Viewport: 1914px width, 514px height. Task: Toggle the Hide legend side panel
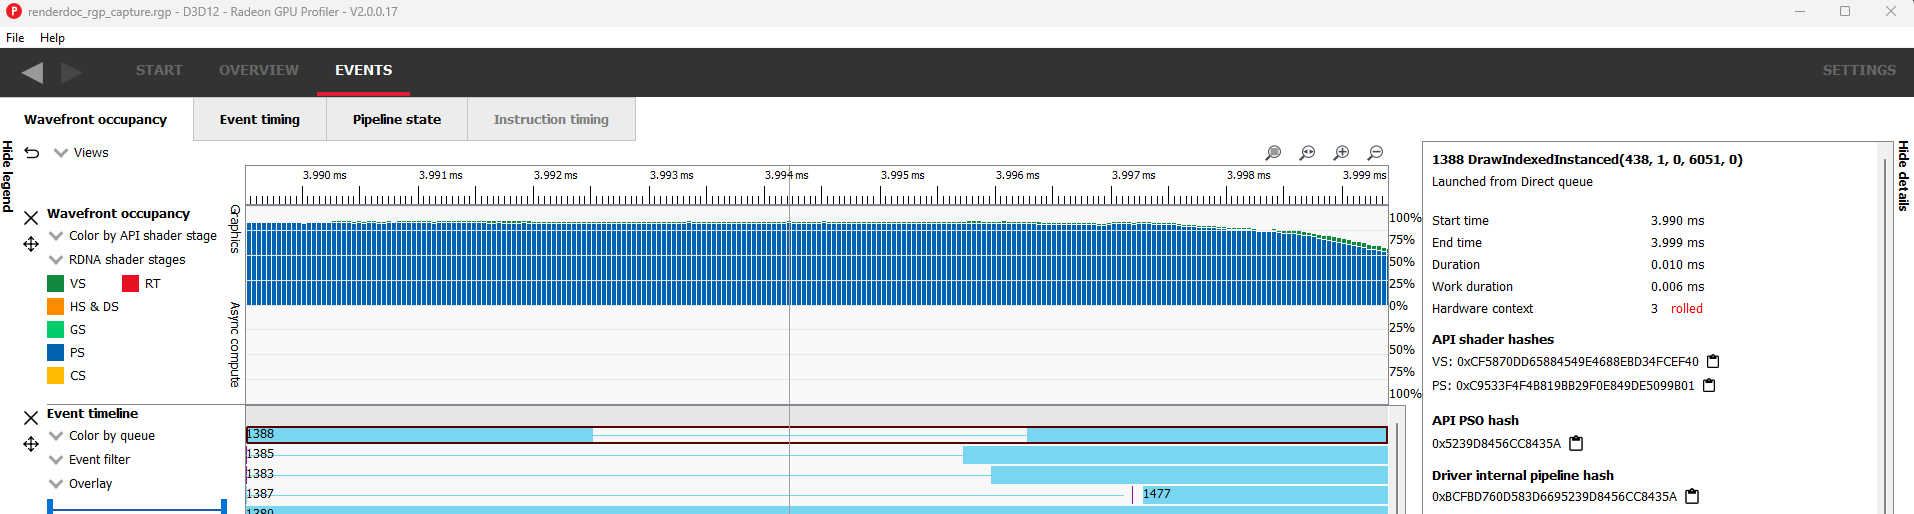pos(8,176)
